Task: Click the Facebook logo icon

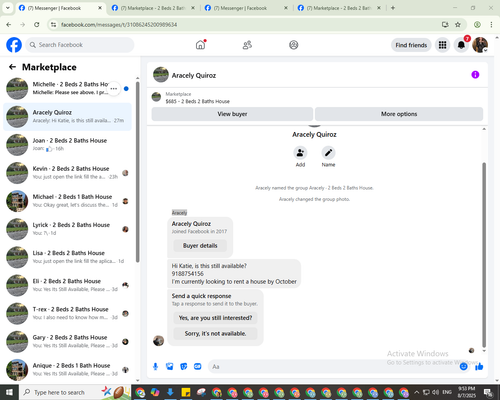Action: (x=14, y=45)
